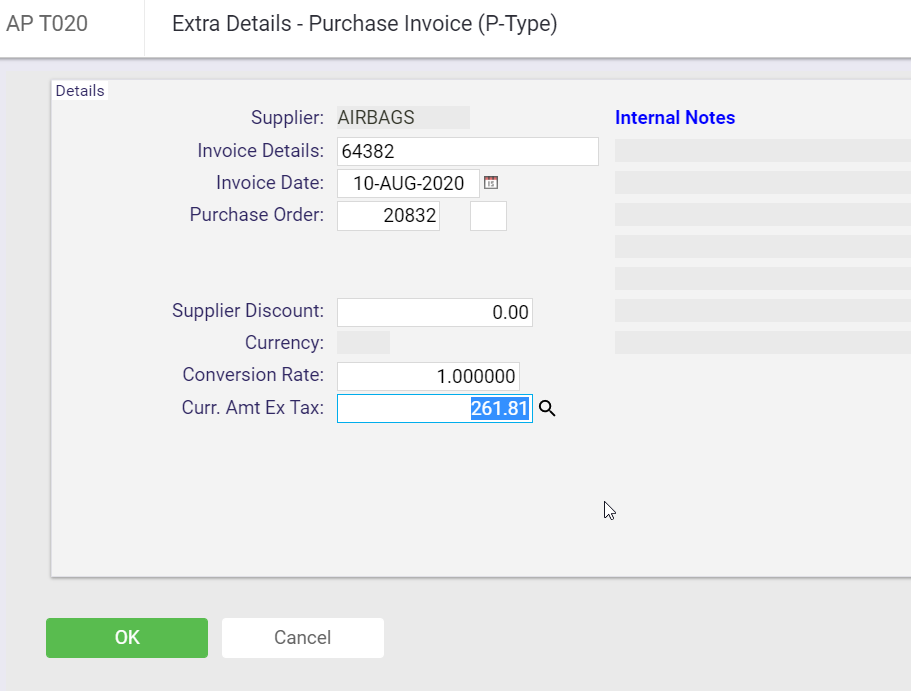
Task: Cancel the Extra Details dialog
Action: tap(303, 638)
